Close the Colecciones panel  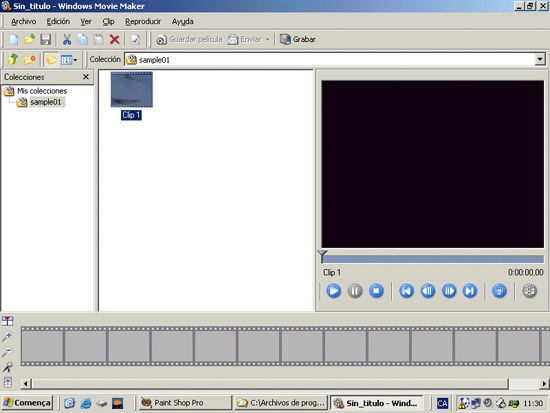click(x=86, y=76)
